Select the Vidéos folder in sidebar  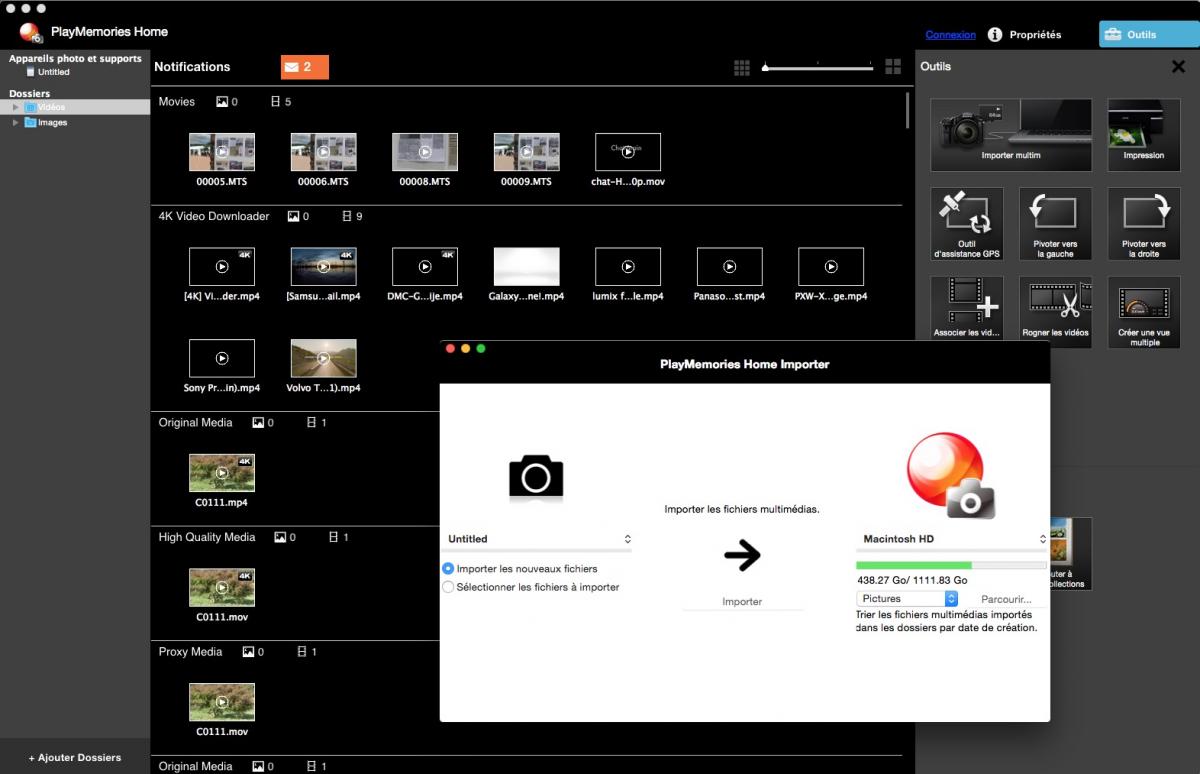point(75,107)
